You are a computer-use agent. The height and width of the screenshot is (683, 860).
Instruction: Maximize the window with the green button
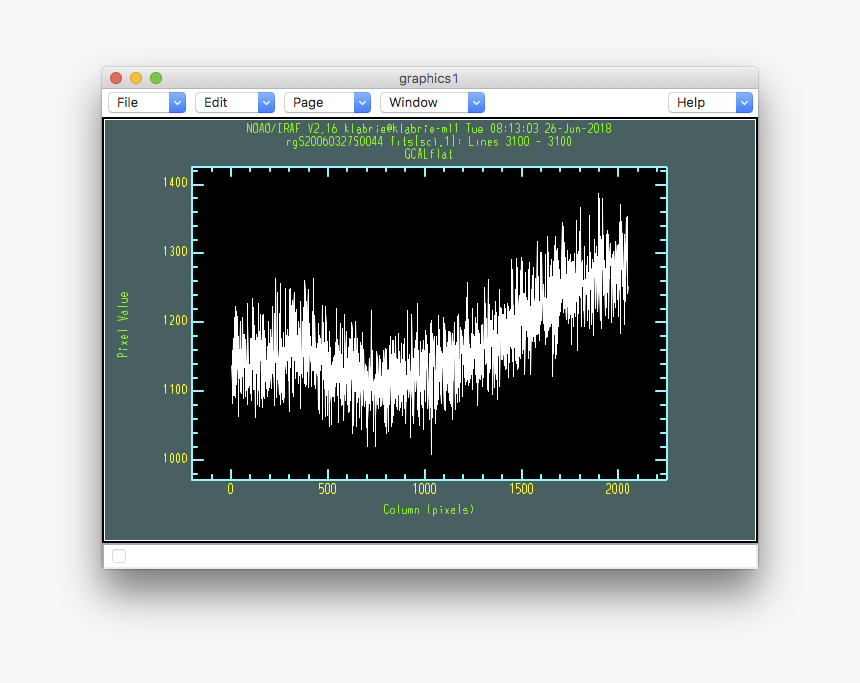156,78
